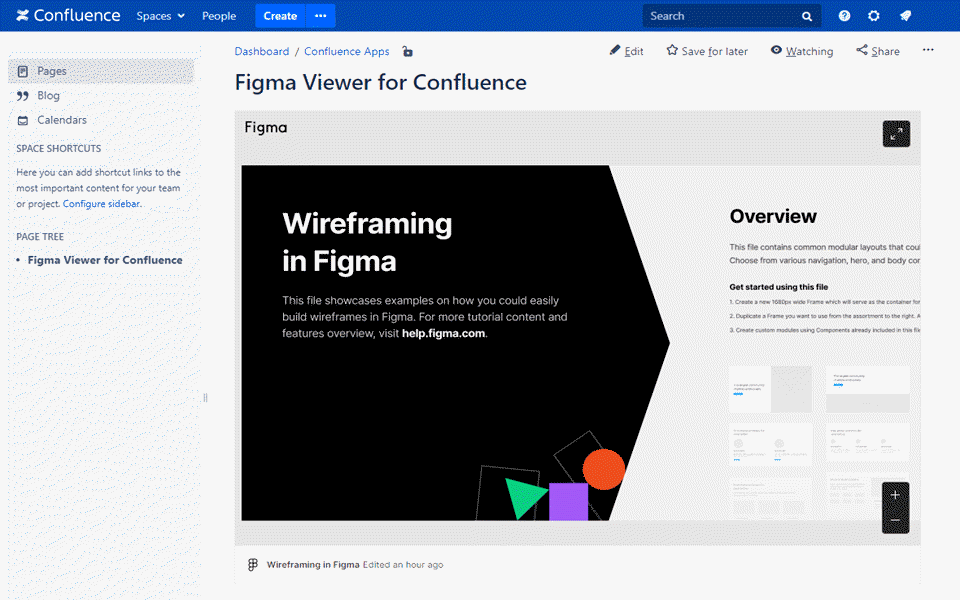Open Pages in the sidebar
The height and width of the screenshot is (600, 960).
101,71
